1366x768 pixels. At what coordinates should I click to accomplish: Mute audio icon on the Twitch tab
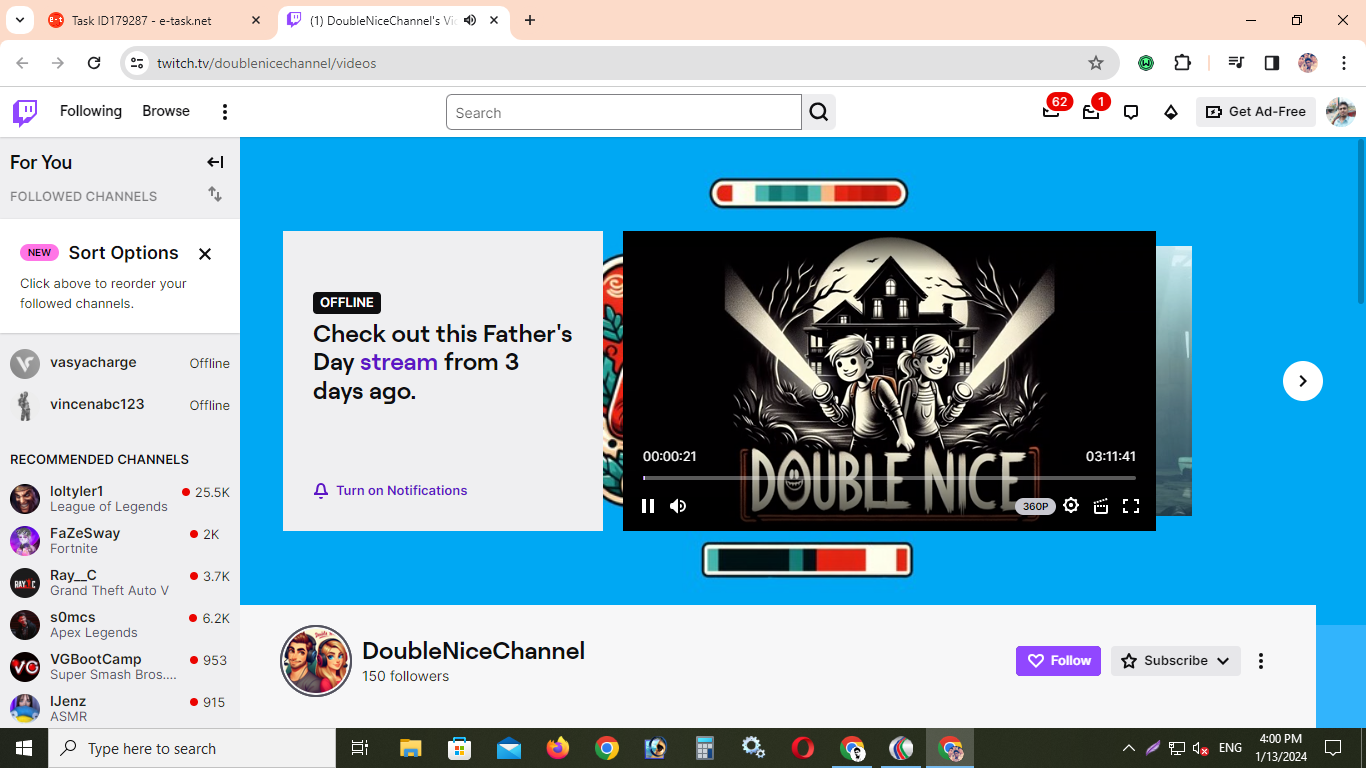[470, 20]
